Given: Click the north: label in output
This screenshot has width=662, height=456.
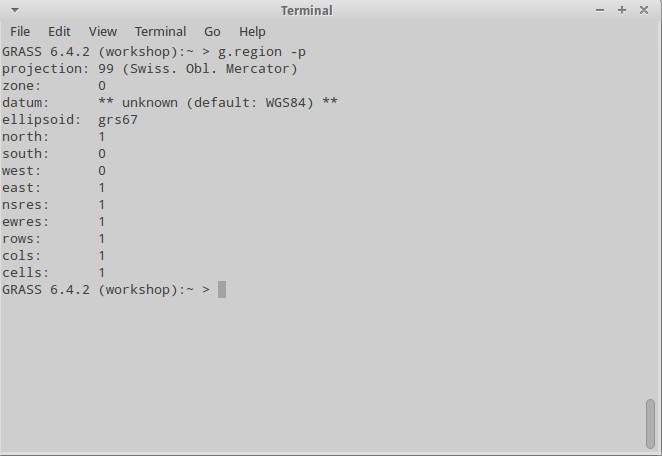Looking at the screenshot, I should pos(25,137).
